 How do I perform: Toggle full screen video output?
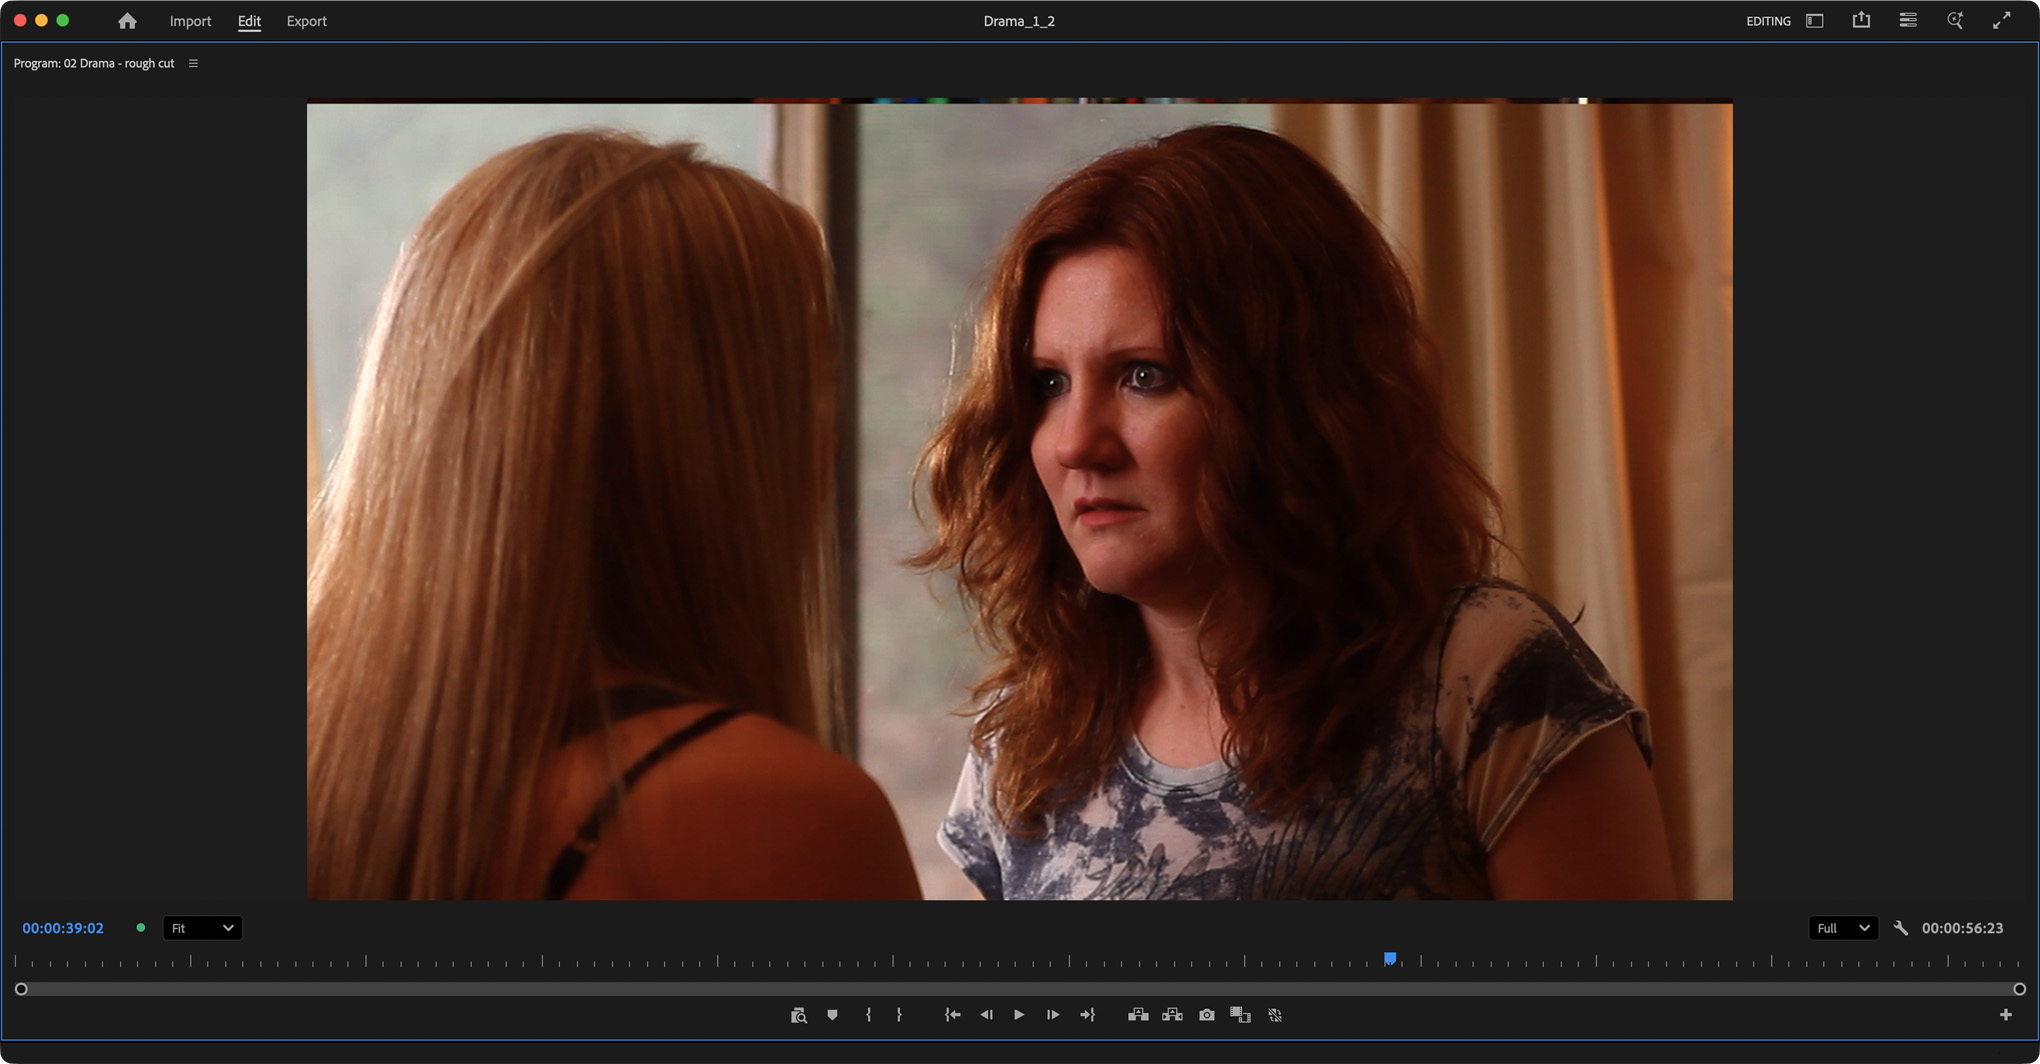2001,21
